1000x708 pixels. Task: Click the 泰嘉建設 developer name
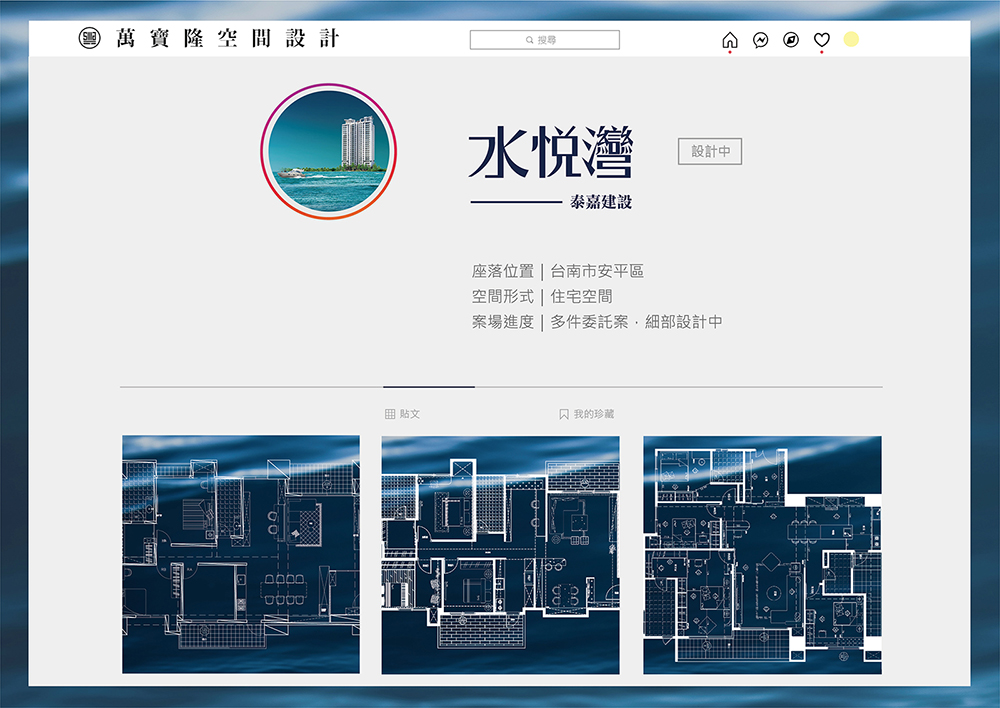(601, 202)
